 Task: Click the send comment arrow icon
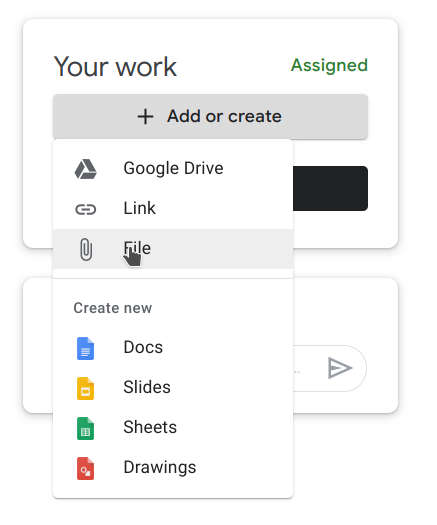coord(339,368)
